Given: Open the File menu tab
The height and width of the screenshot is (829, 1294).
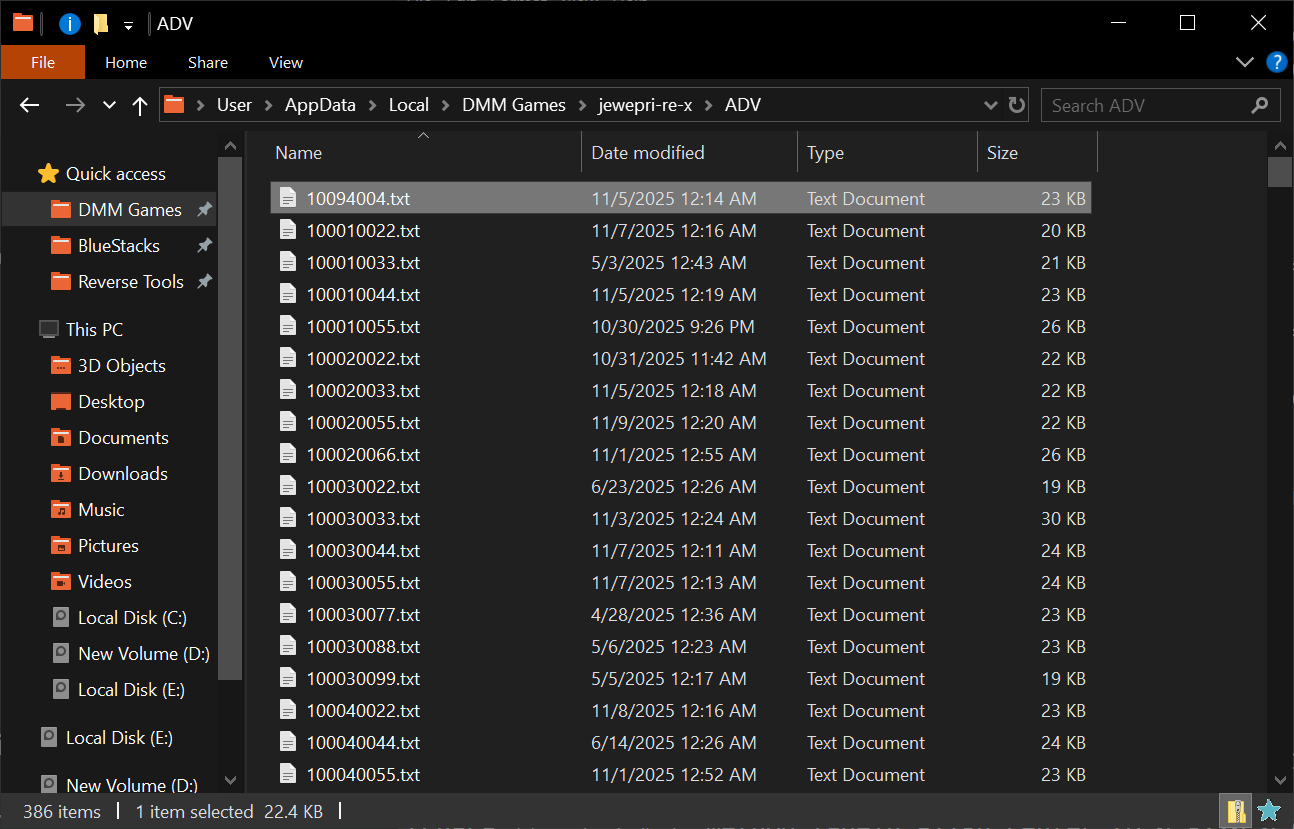Looking at the screenshot, I should 43,62.
